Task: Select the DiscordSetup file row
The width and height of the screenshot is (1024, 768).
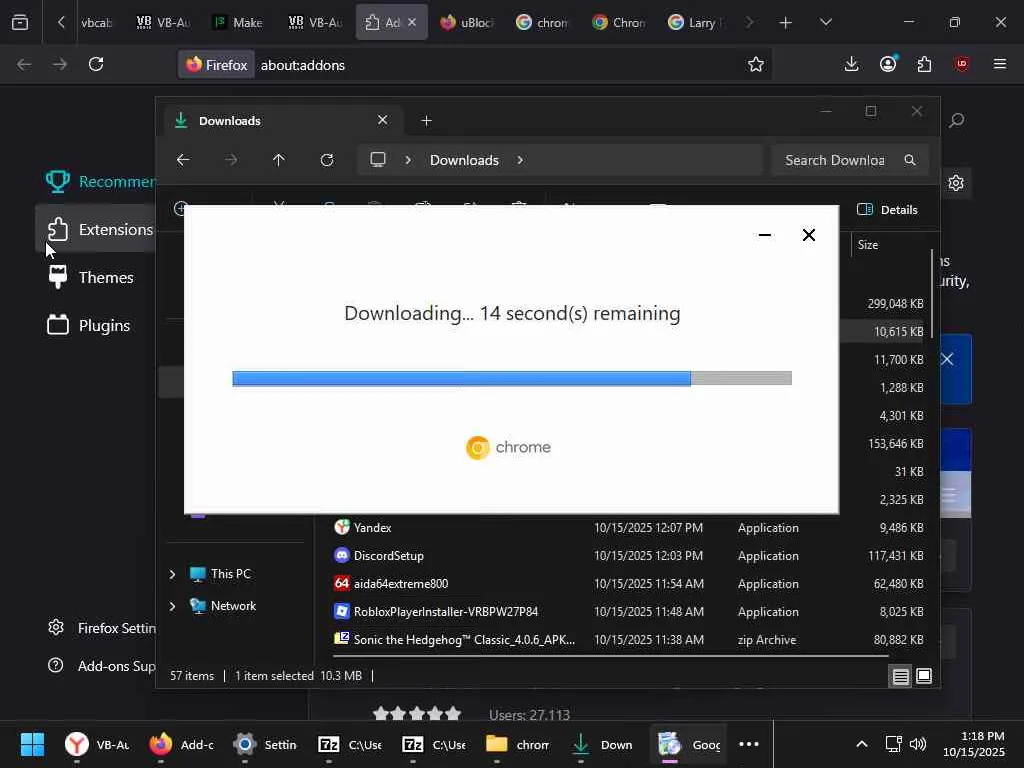Action: (628, 556)
